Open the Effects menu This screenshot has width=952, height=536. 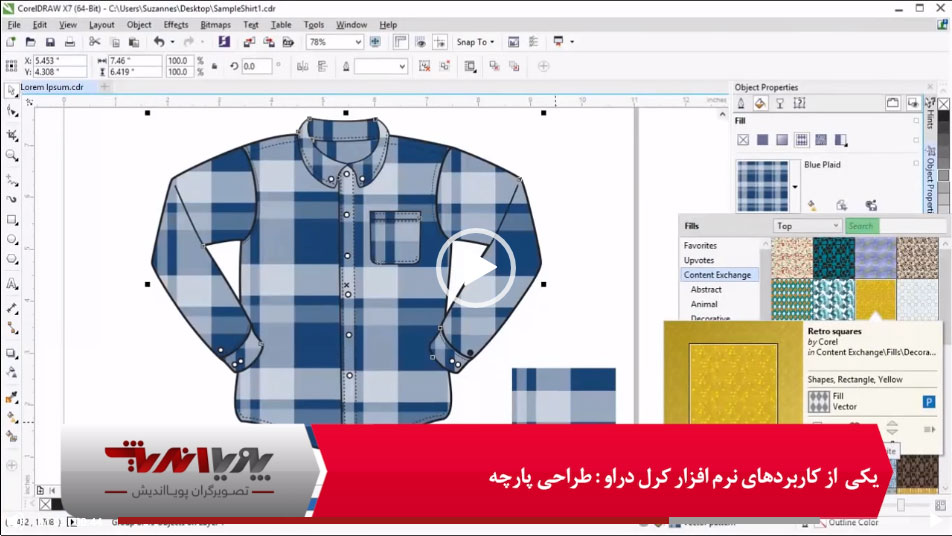pos(175,25)
